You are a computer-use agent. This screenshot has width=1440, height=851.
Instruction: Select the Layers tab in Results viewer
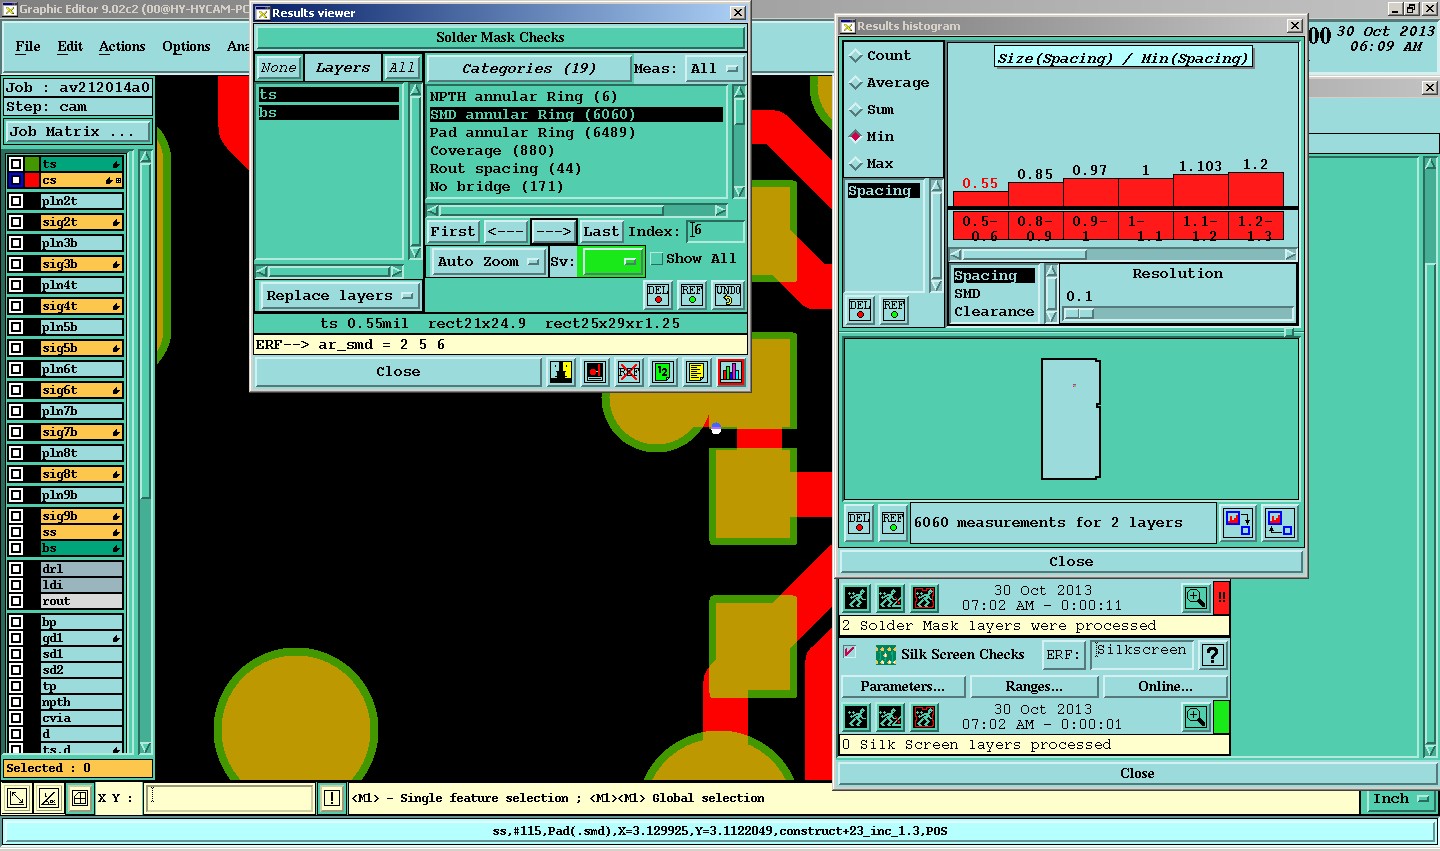point(342,68)
